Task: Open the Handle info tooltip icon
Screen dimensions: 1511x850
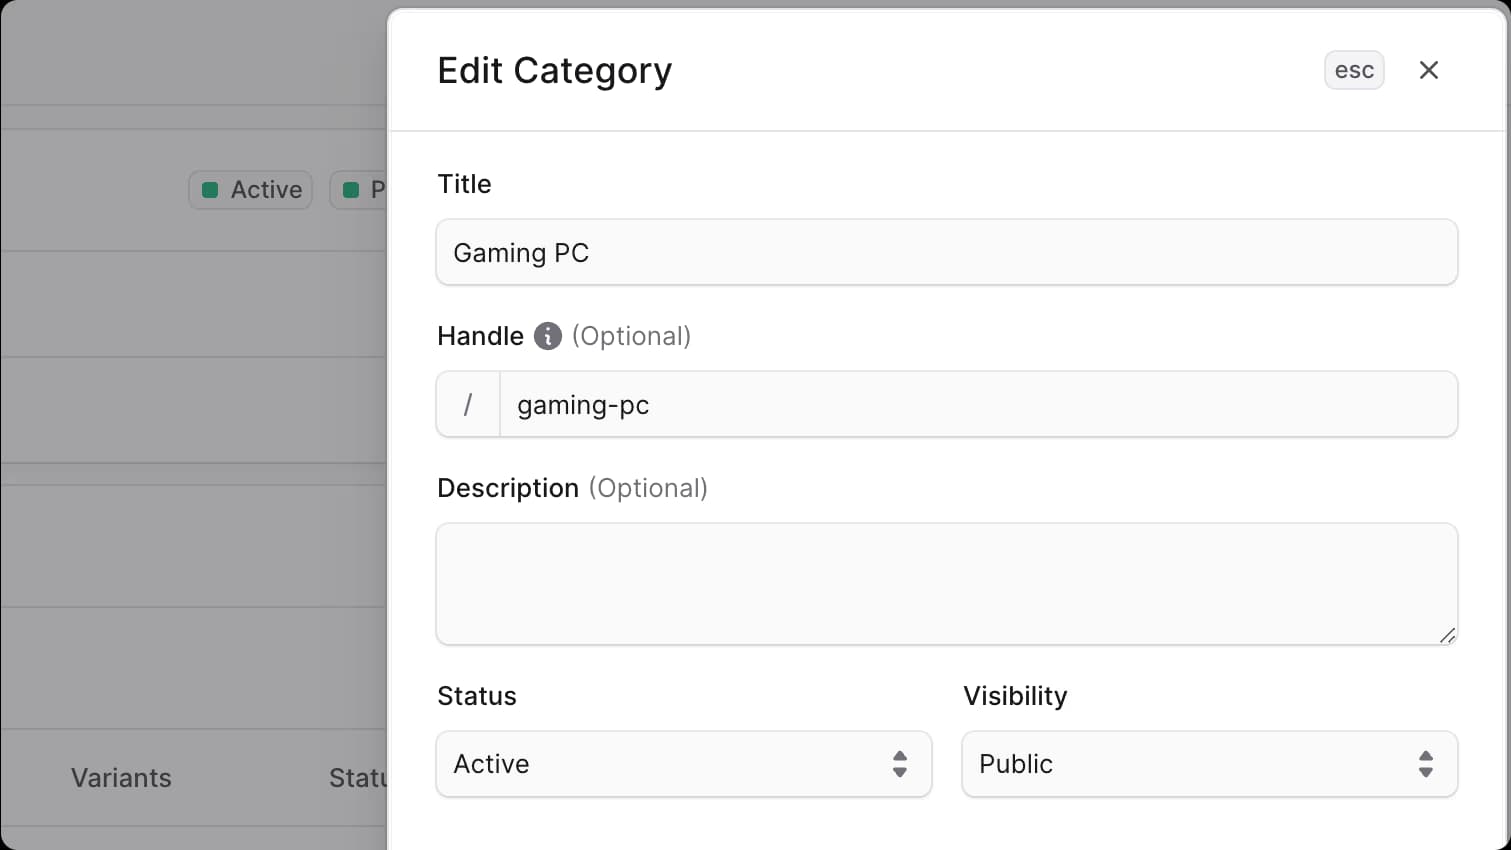Action: click(546, 336)
